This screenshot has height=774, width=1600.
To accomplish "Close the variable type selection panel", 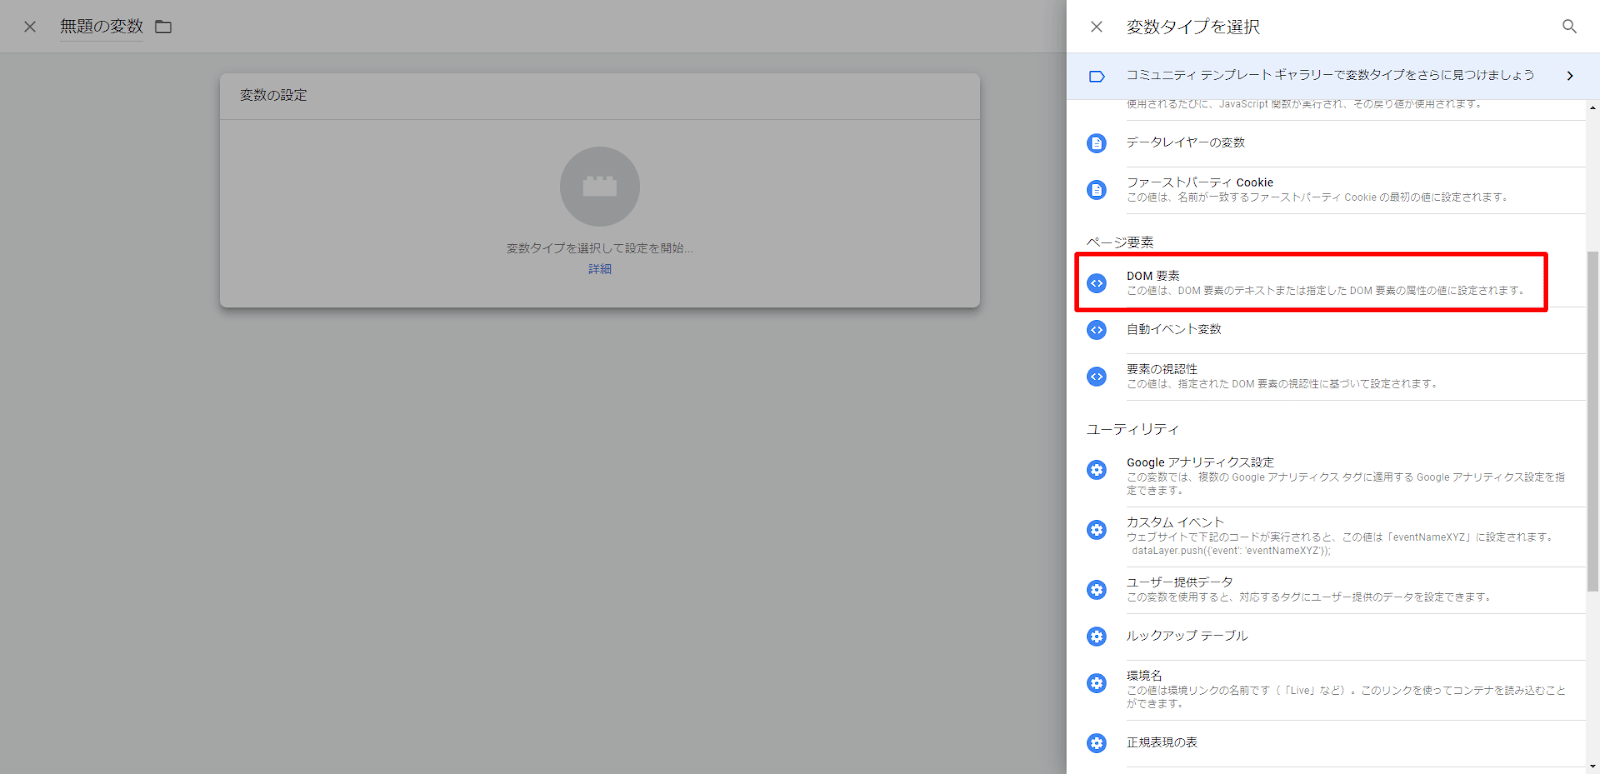I will 1096,27.
